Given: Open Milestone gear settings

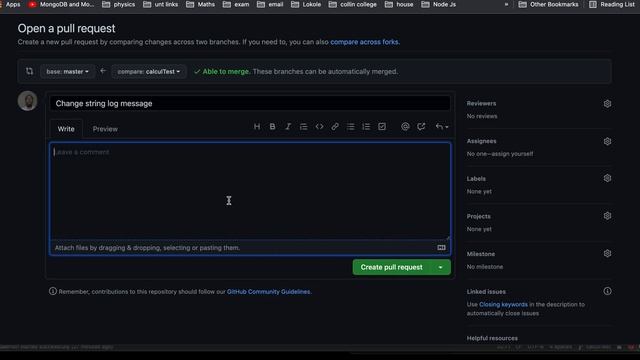Looking at the screenshot, I should point(607,253).
